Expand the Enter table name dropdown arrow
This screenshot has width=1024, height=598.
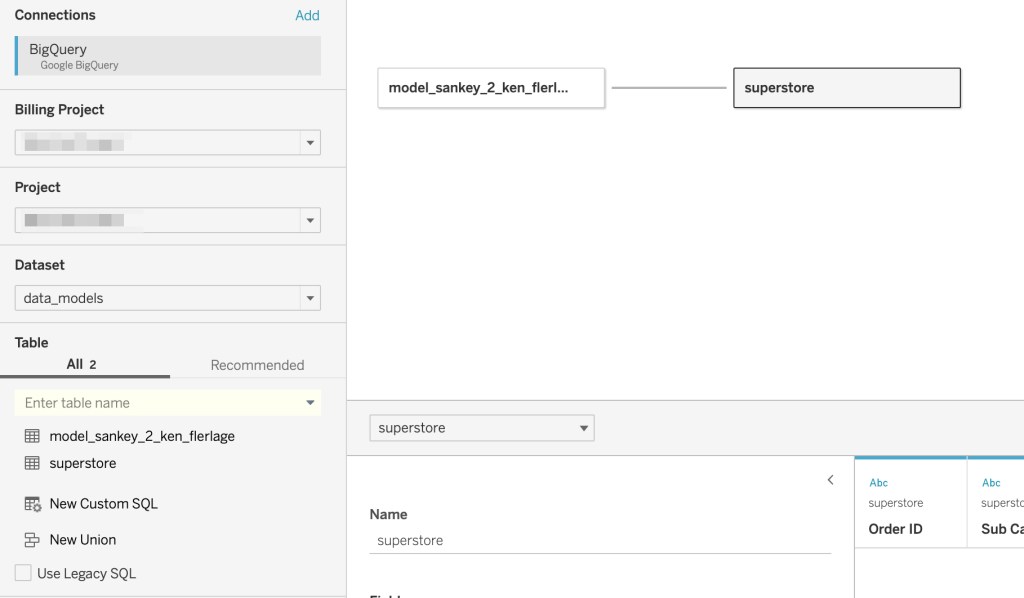(x=310, y=403)
